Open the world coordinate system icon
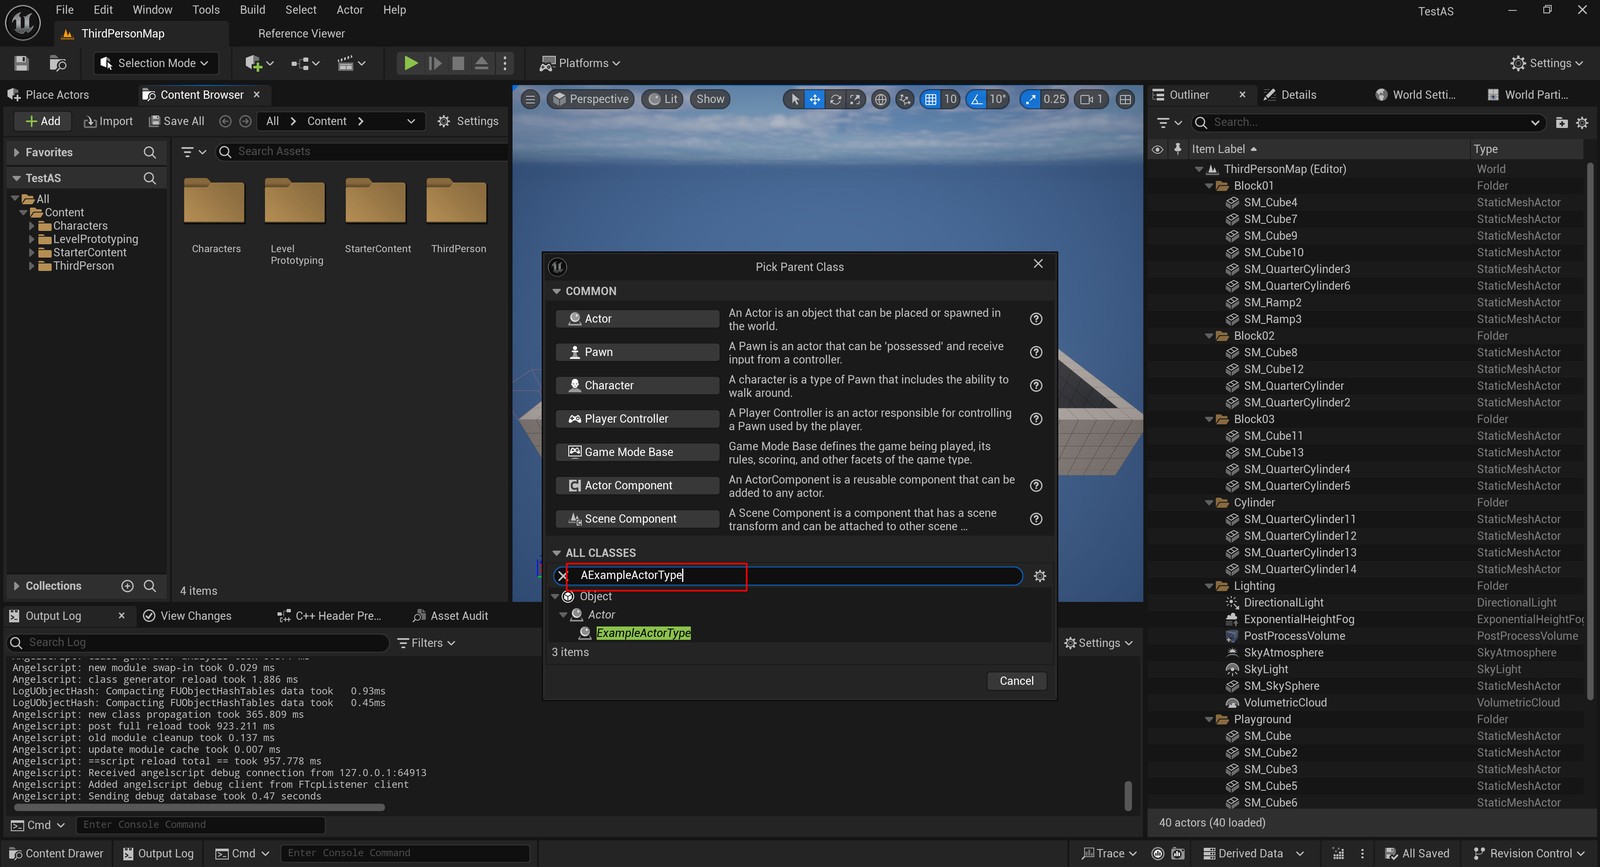Viewport: 1600px width, 867px height. click(x=880, y=99)
